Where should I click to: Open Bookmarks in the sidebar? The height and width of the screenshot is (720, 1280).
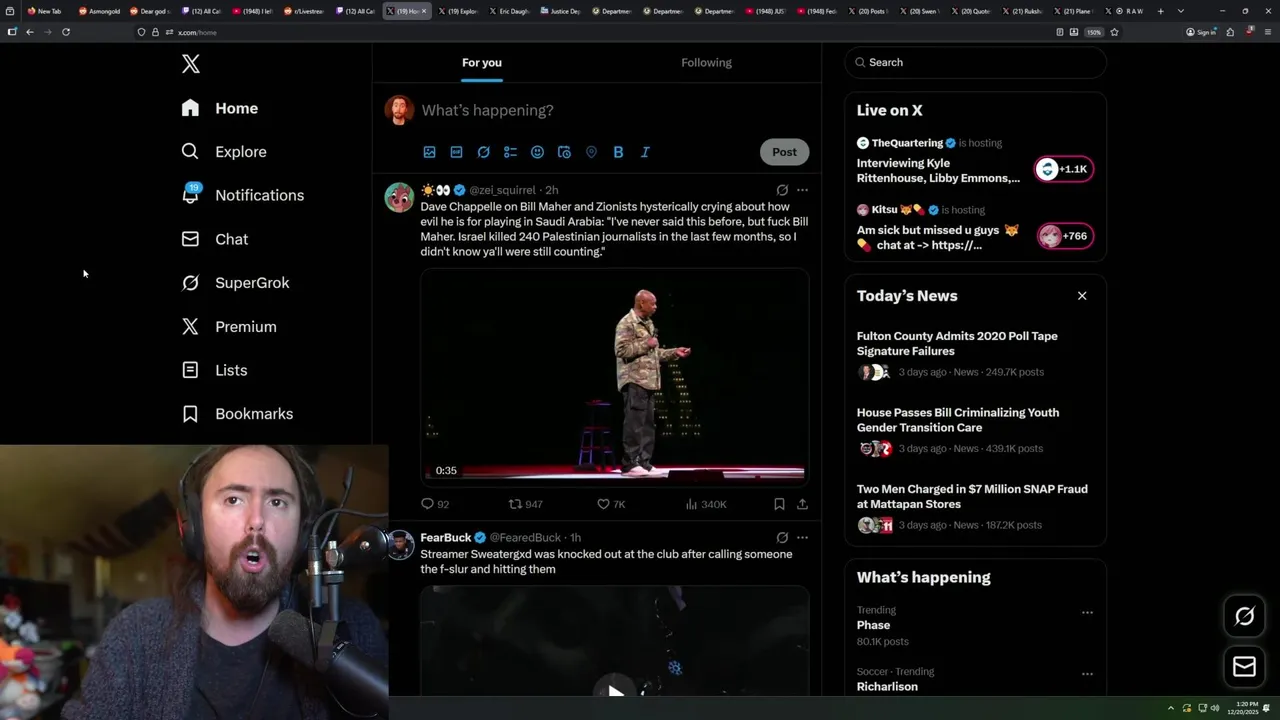[237, 414]
